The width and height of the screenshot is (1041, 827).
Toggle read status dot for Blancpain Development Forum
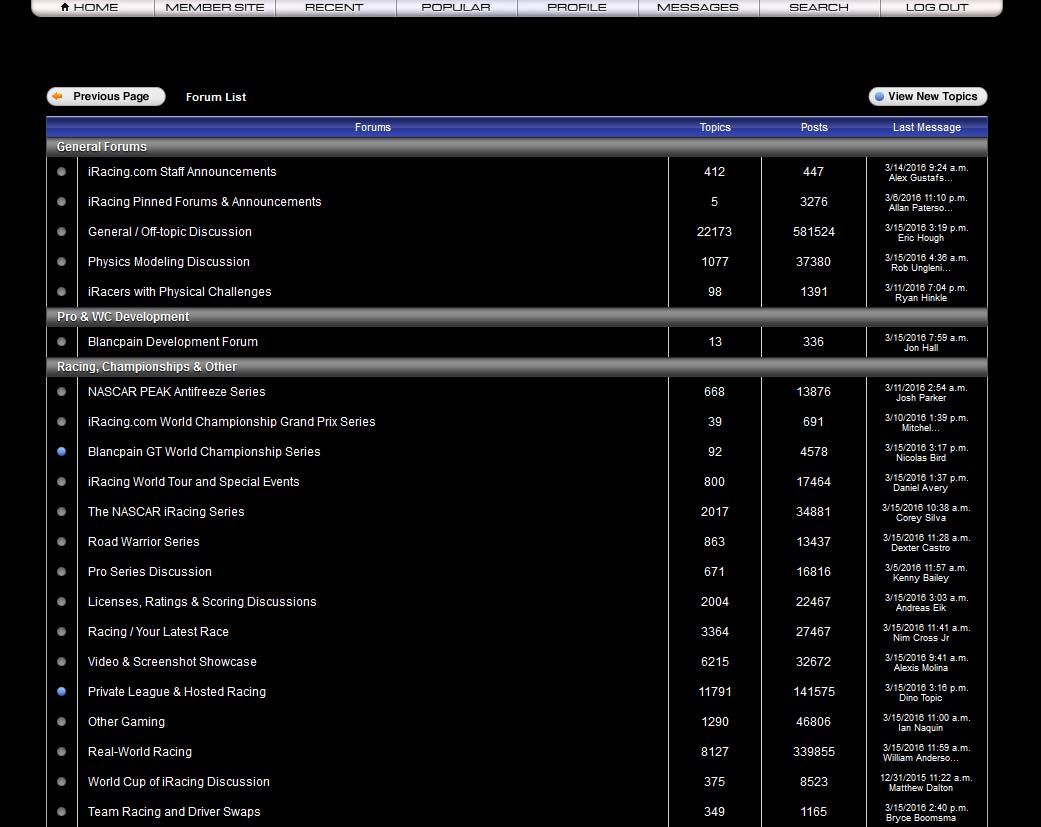pos(61,341)
